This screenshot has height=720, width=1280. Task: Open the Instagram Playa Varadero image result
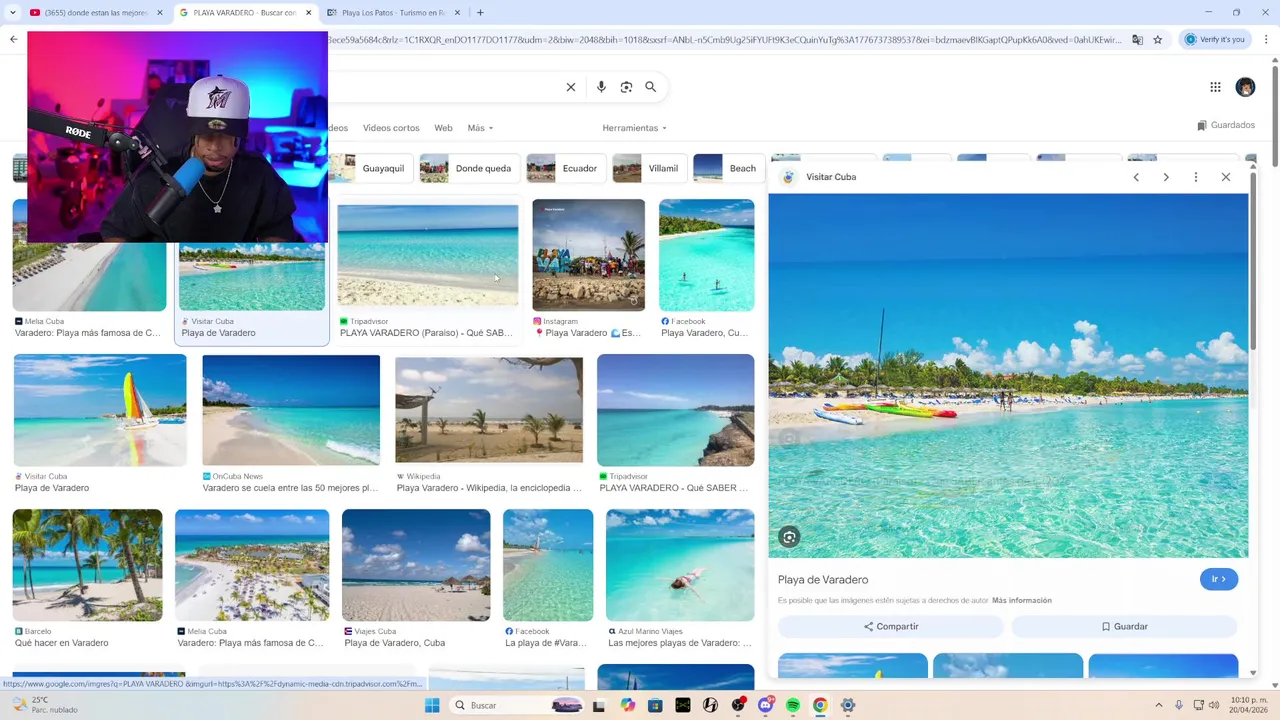(x=588, y=255)
